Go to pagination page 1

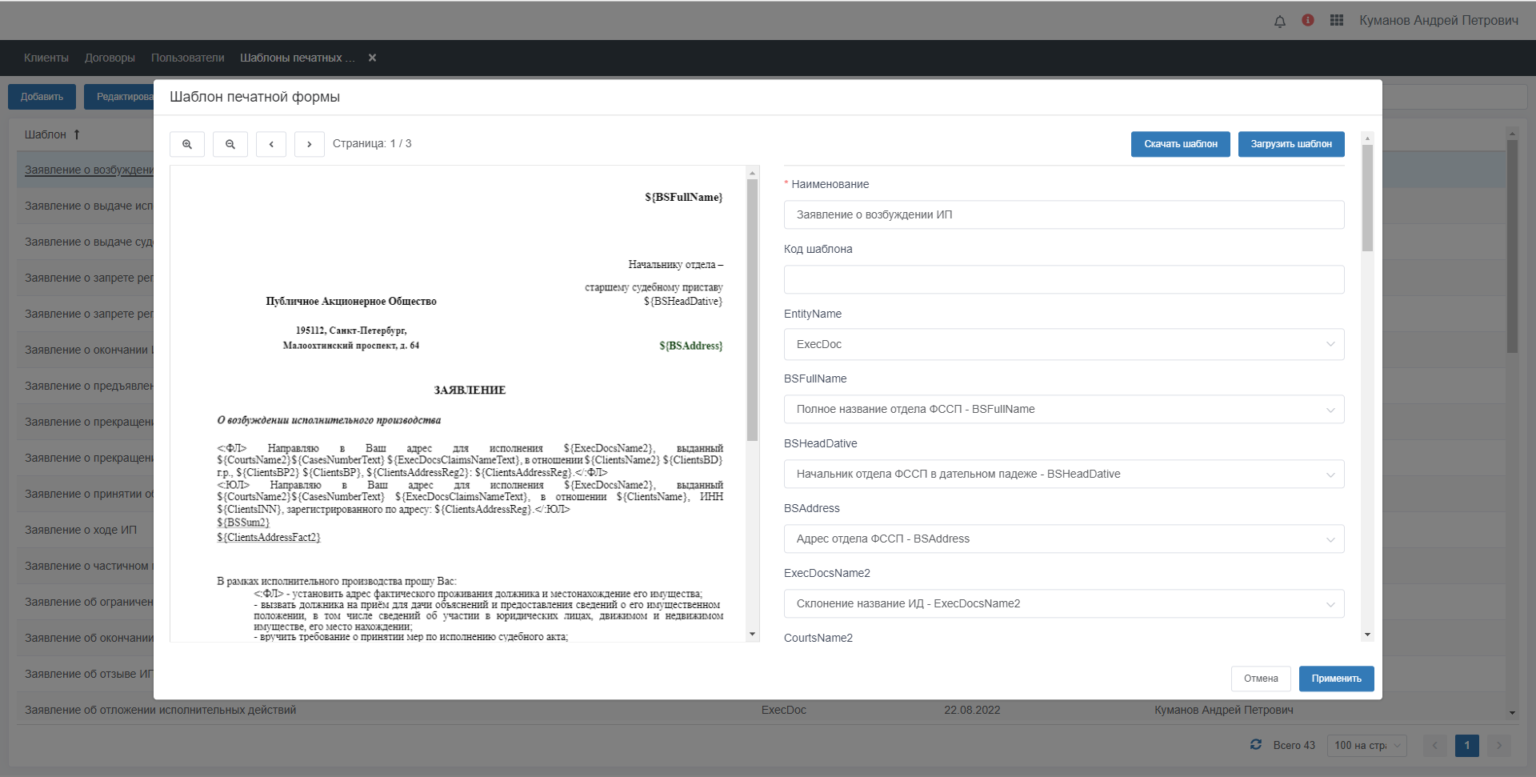(x=1467, y=746)
